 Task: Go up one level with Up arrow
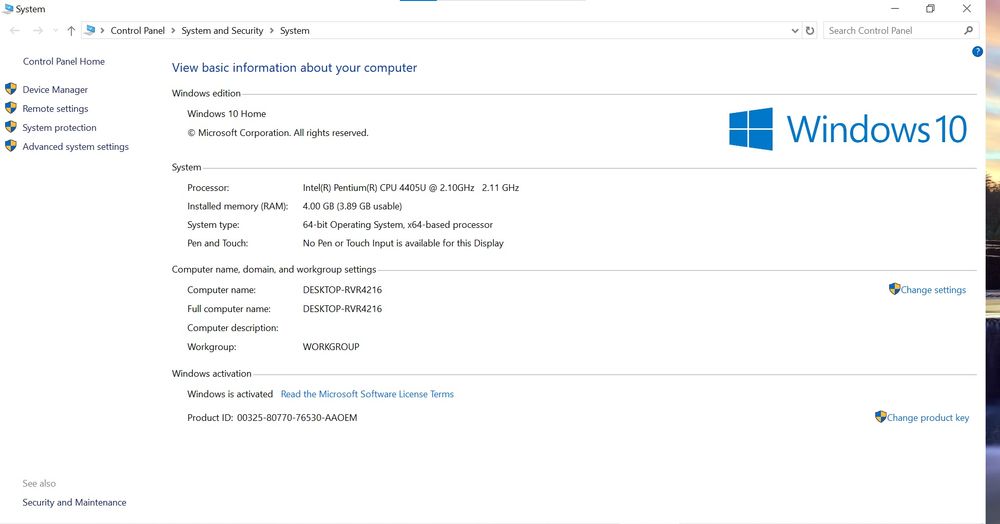click(71, 31)
